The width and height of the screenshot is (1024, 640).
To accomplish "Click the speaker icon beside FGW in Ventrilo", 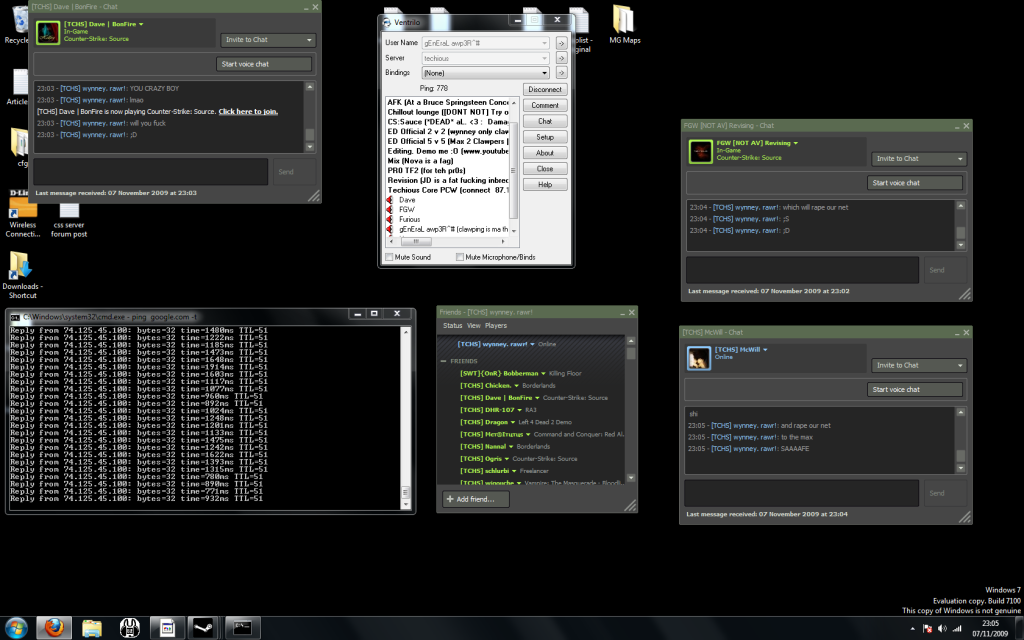I will tap(390, 210).
